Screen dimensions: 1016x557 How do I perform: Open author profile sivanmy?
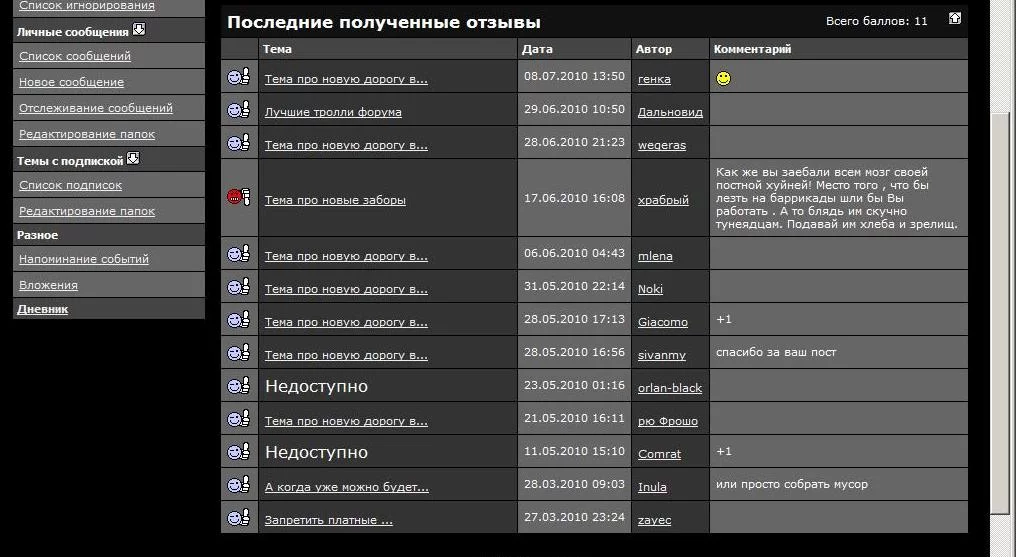click(x=662, y=355)
